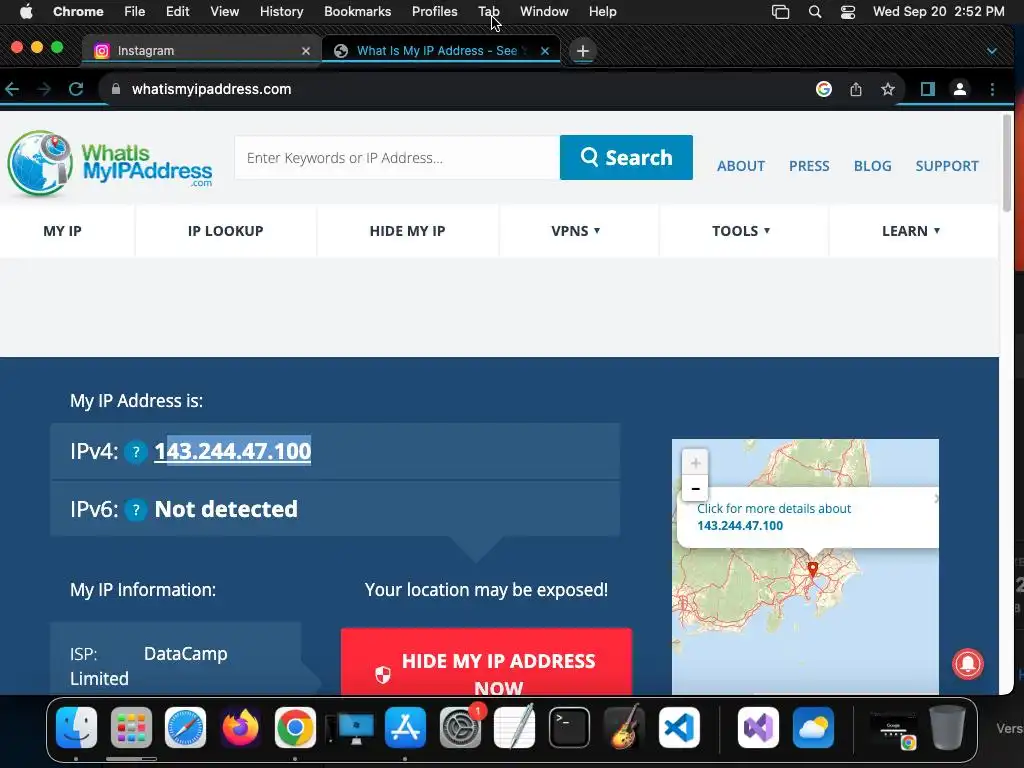Image resolution: width=1024 pixels, height=768 pixels.
Task: Expand the tab search chevron
Action: pos(992,51)
